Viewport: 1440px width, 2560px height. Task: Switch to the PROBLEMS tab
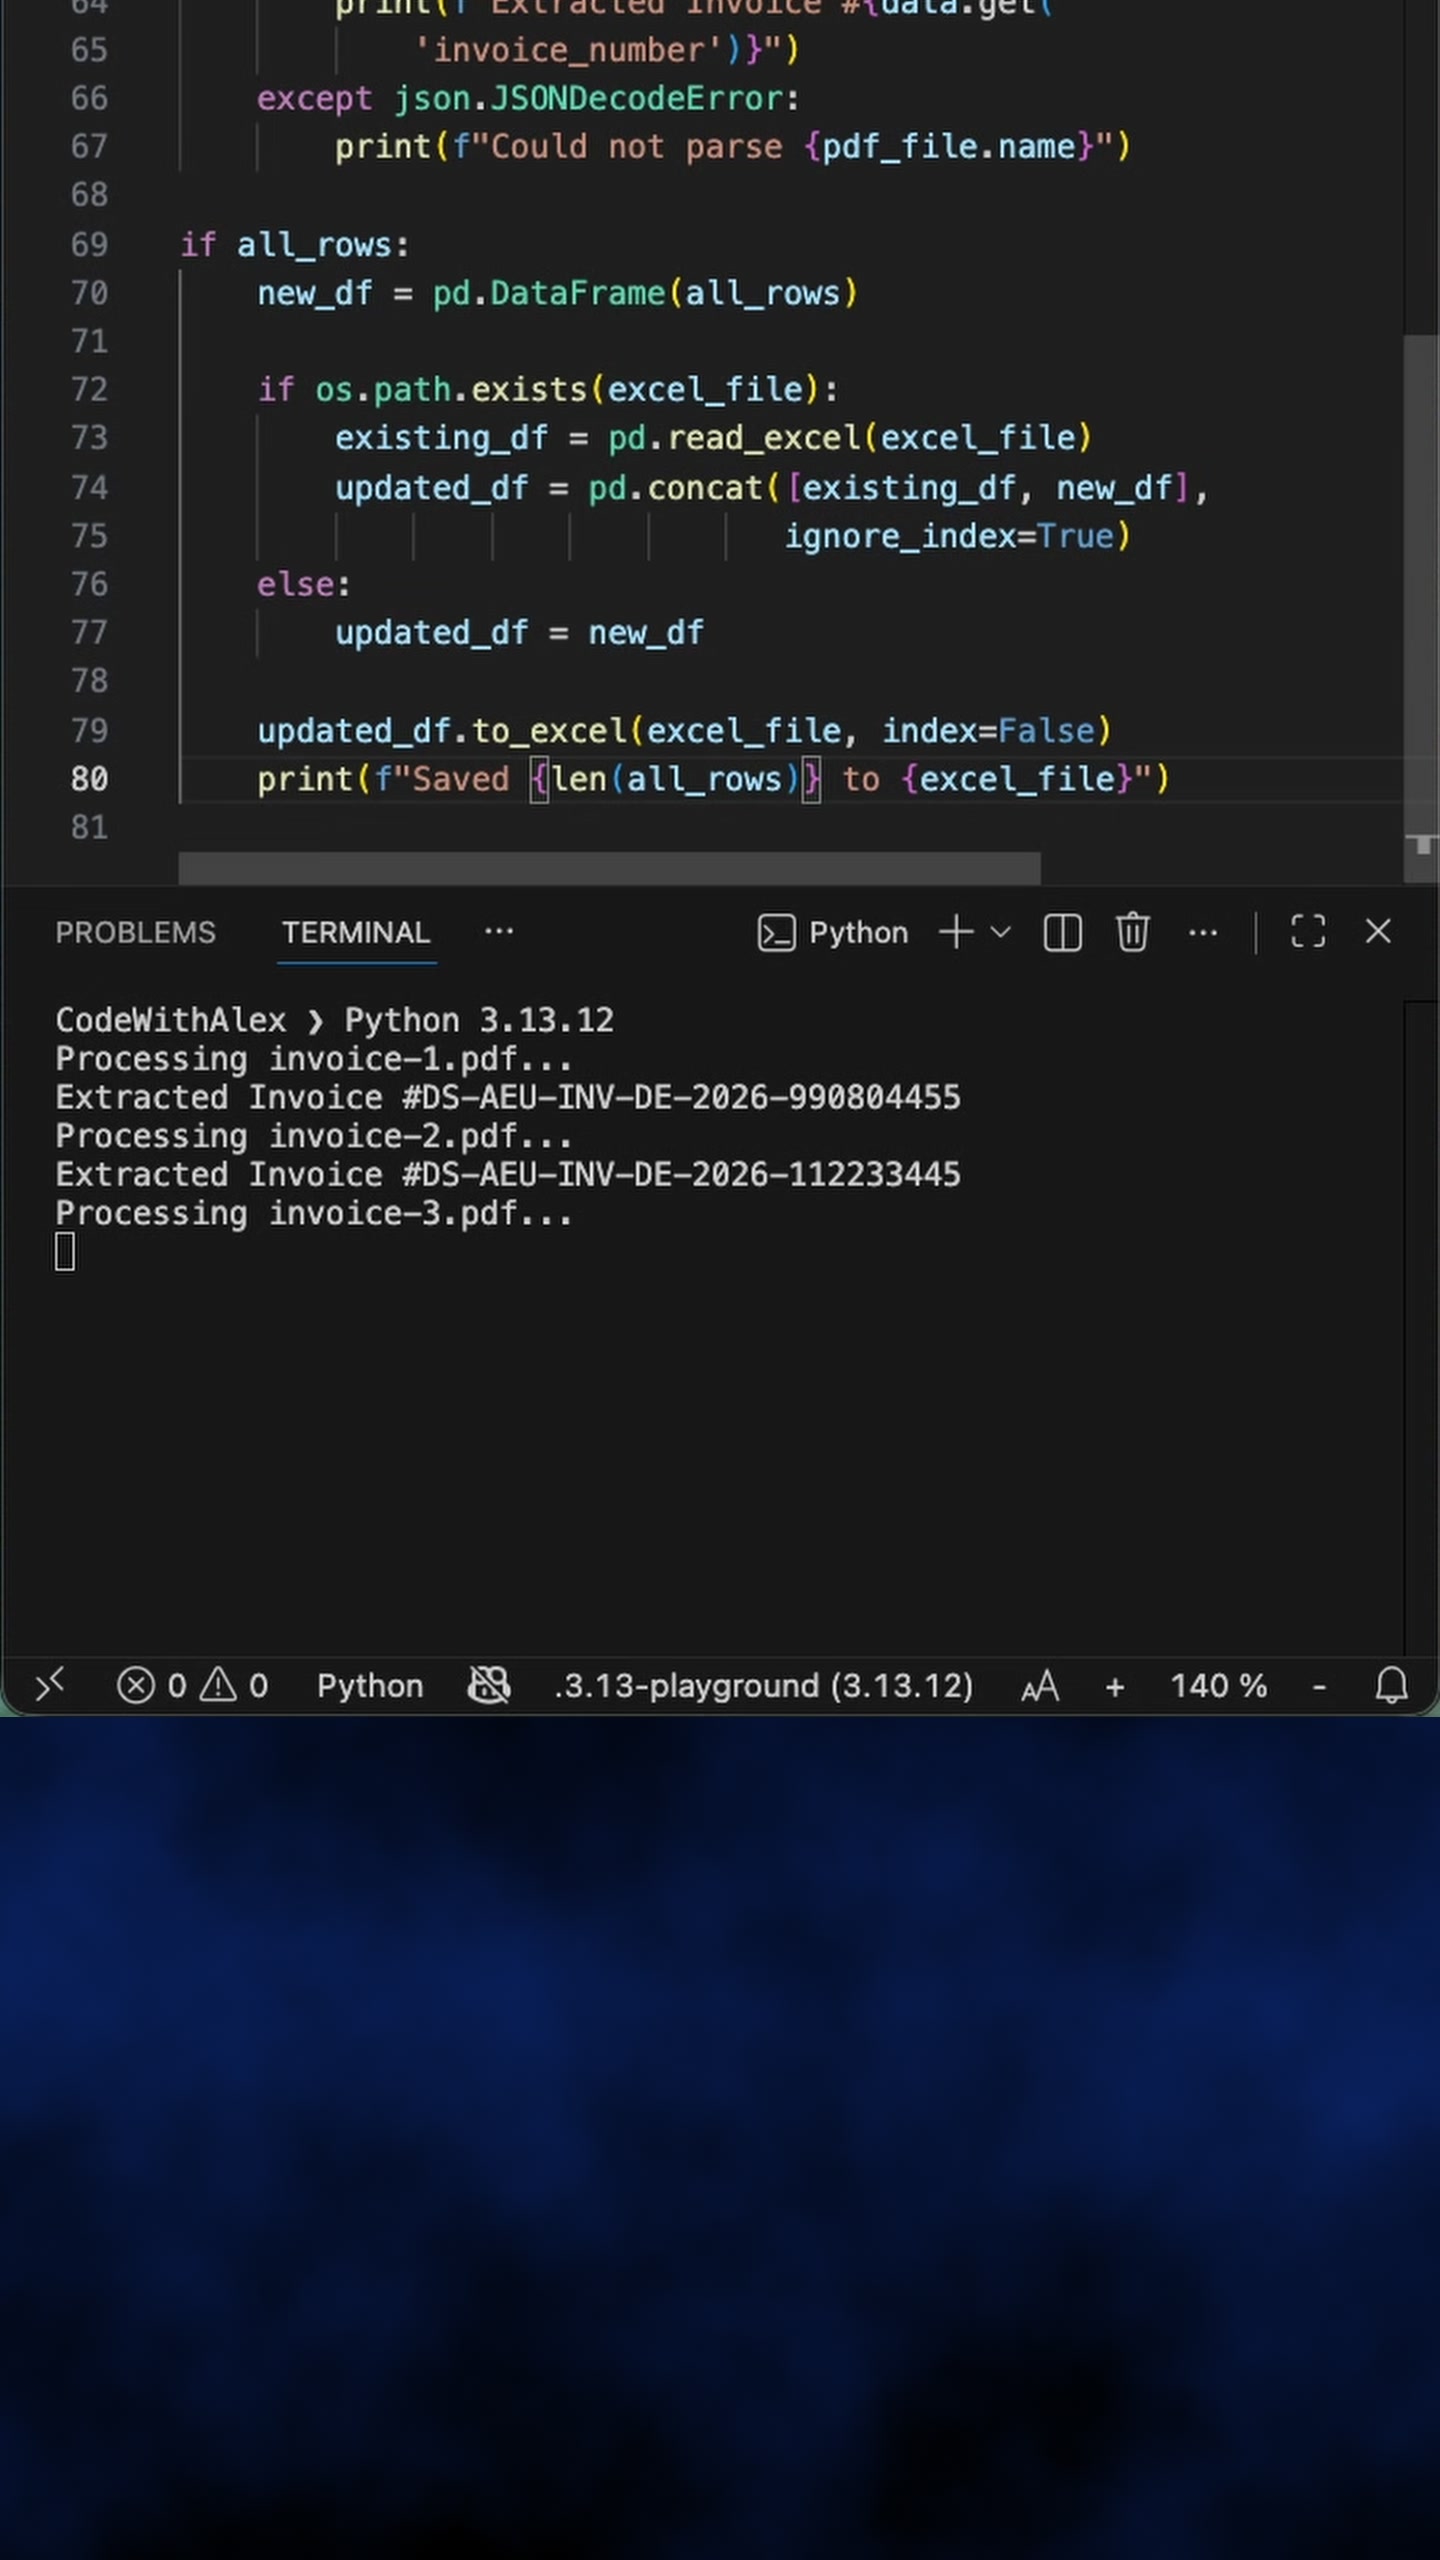(135, 932)
